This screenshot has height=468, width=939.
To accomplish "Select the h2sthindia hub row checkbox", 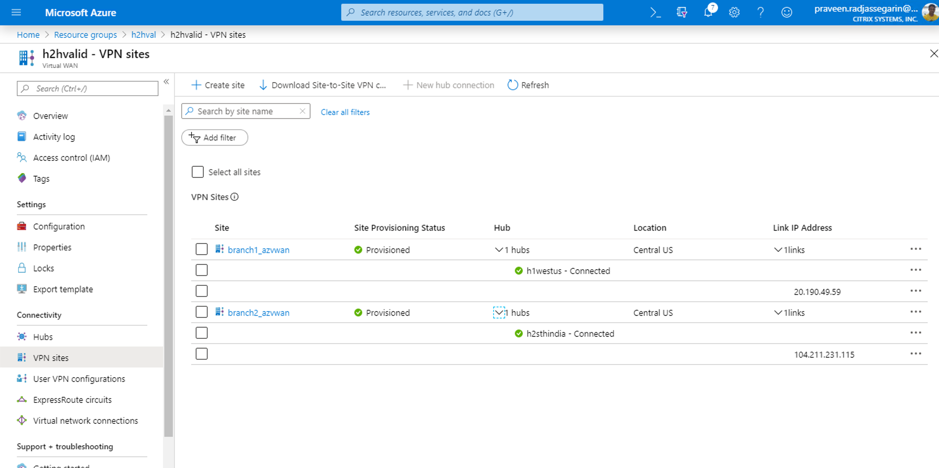I will [202, 333].
